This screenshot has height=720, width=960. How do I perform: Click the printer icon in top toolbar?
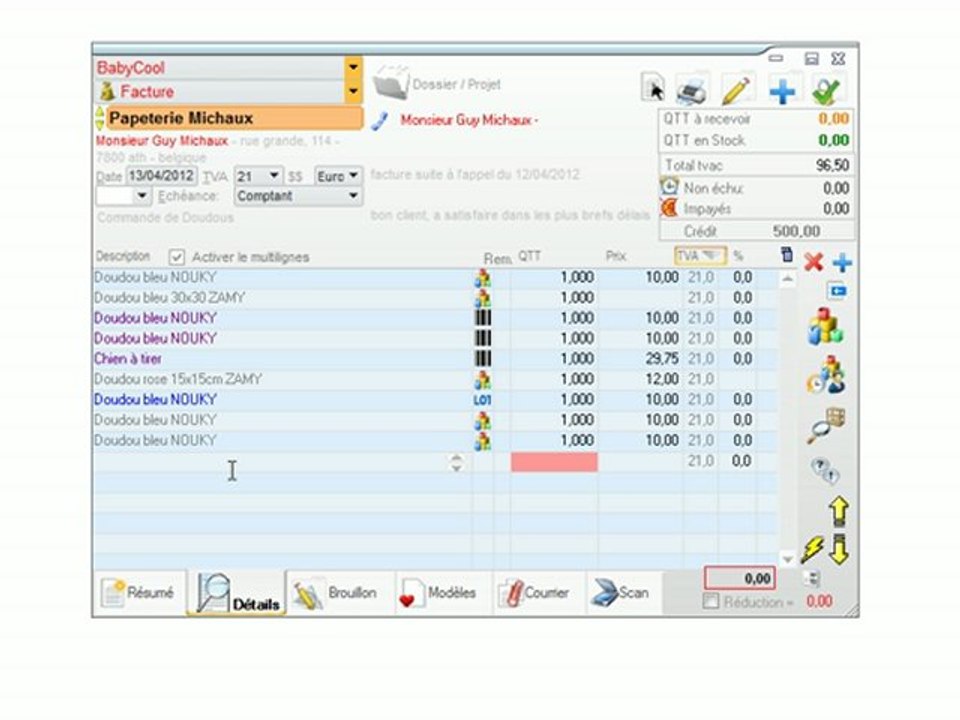tap(692, 91)
